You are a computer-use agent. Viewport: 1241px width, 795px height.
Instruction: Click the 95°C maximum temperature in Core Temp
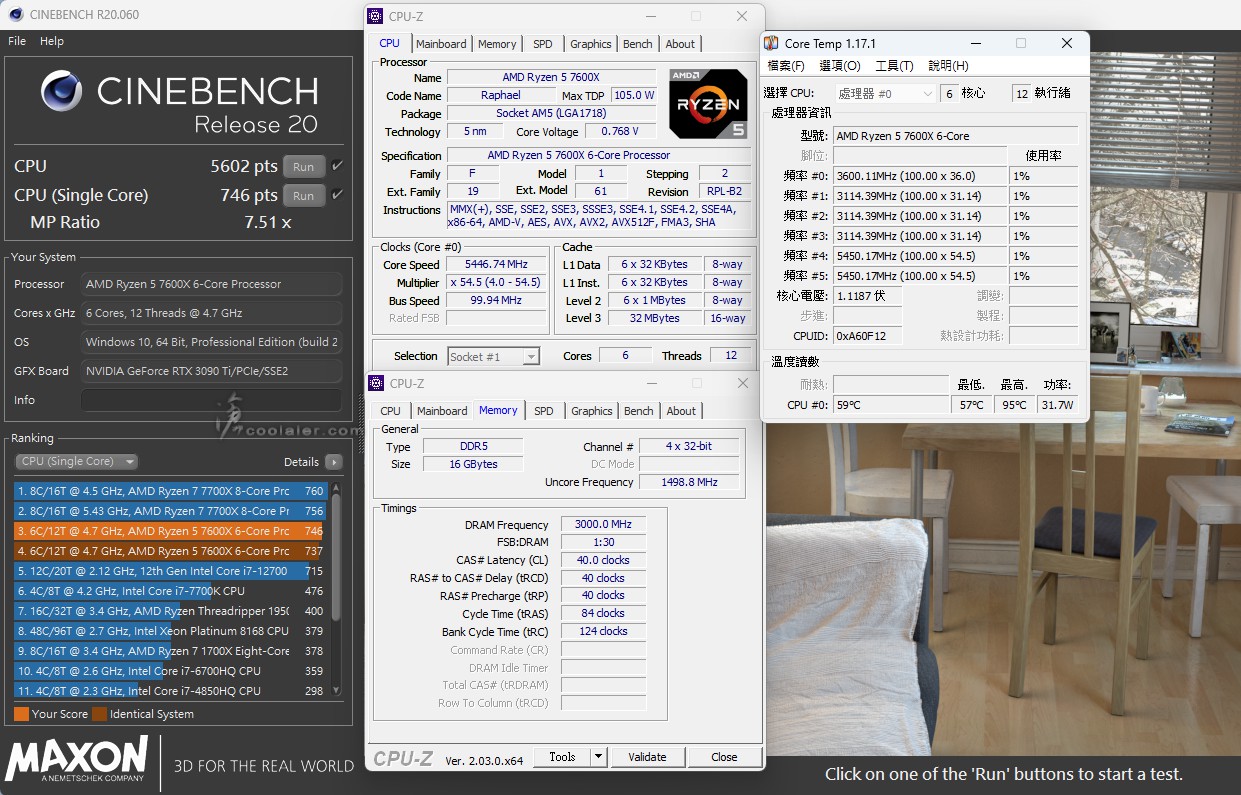[x=1014, y=405]
